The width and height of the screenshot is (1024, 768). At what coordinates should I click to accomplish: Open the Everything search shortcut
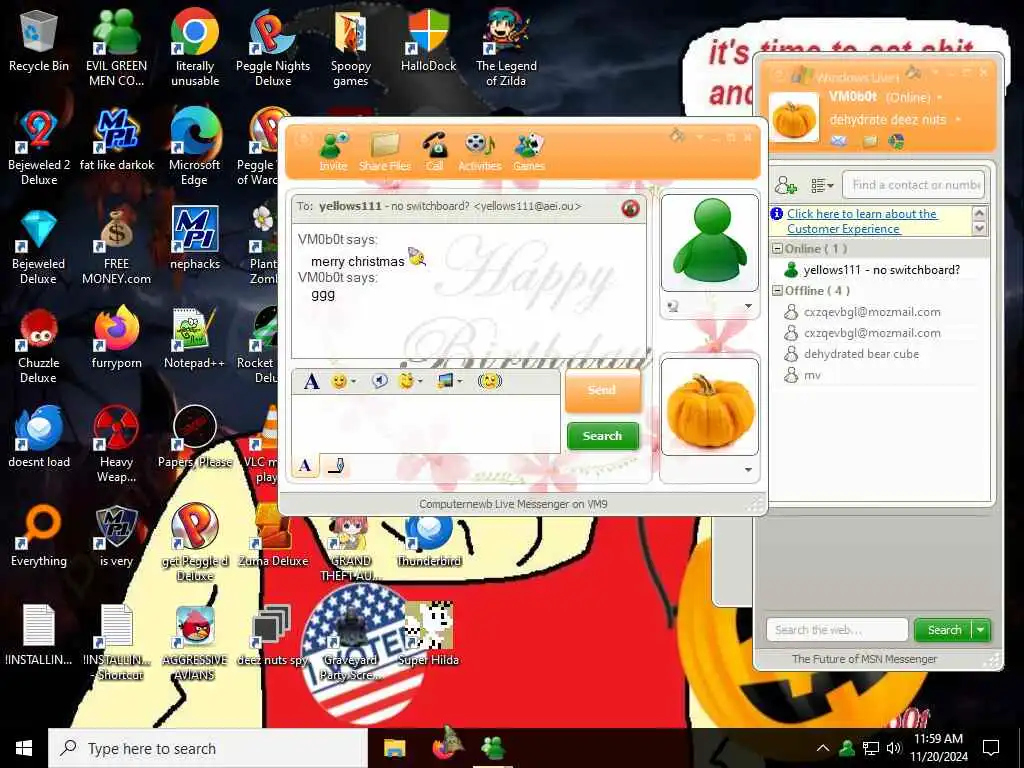coord(39,536)
